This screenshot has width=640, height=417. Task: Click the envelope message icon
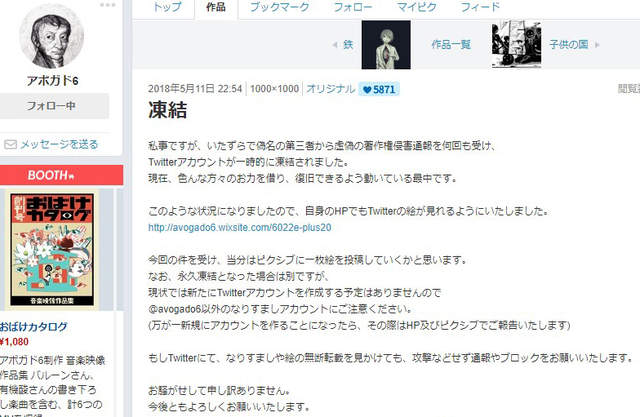(10, 144)
